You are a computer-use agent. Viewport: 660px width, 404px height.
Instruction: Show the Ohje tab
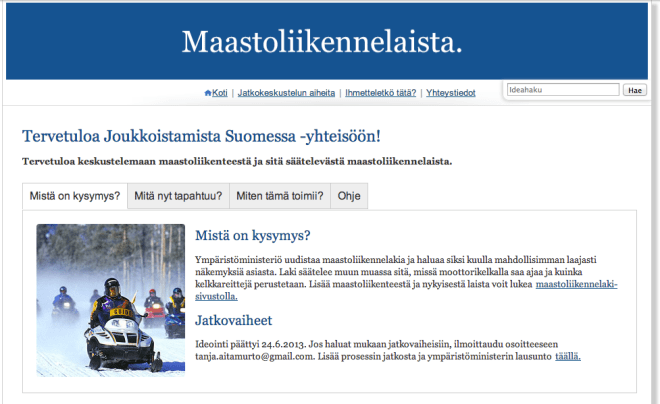(x=349, y=196)
